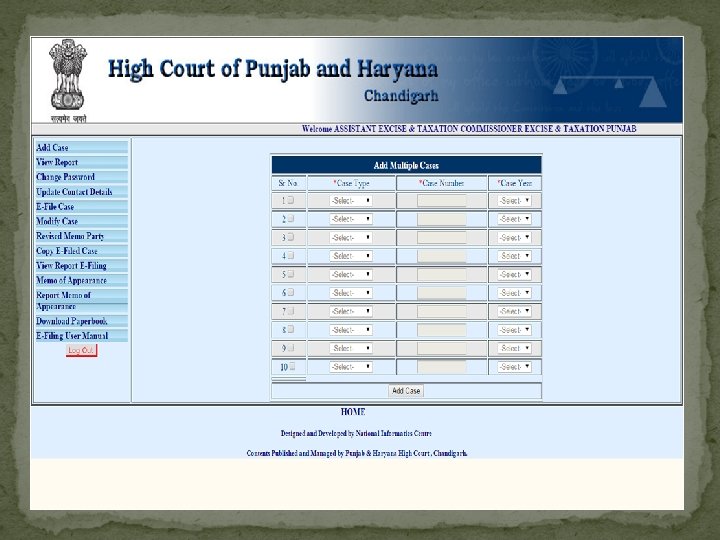Image resolution: width=720 pixels, height=540 pixels.
Task: Open Case Year dropdown in row 1
Action: tap(514, 201)
